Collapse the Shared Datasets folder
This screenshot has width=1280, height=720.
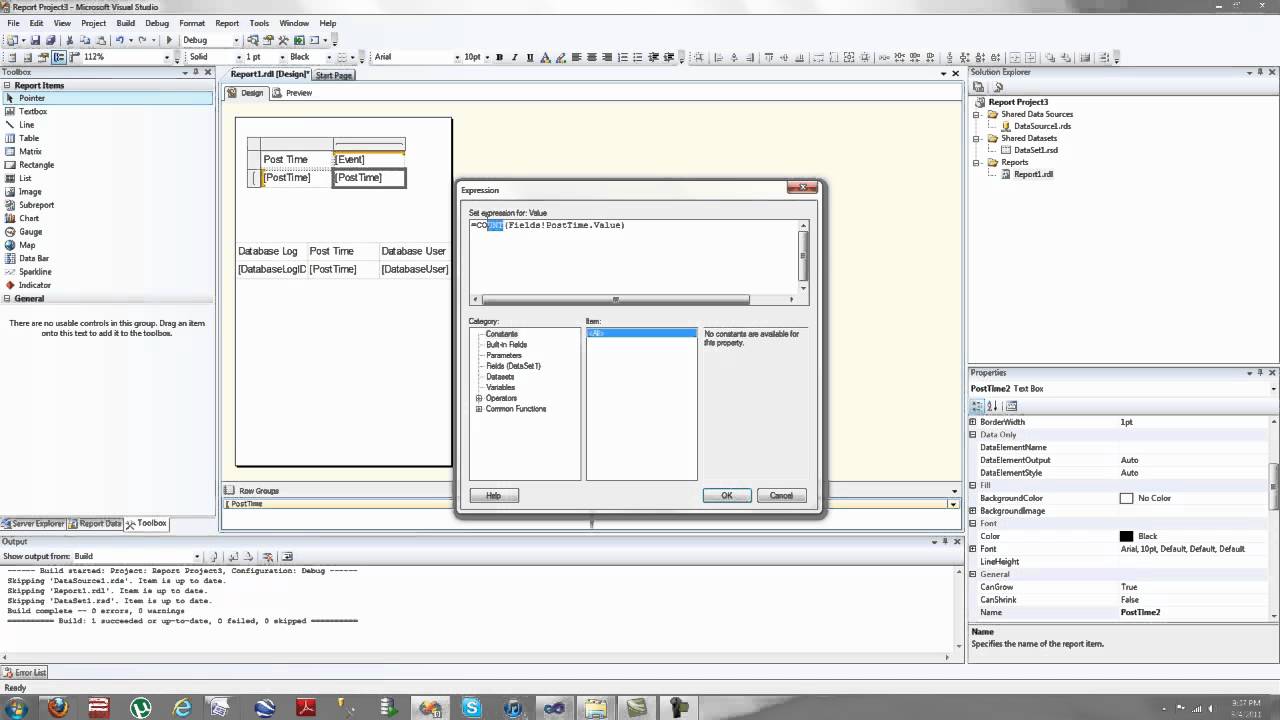[x=977, y=138]
